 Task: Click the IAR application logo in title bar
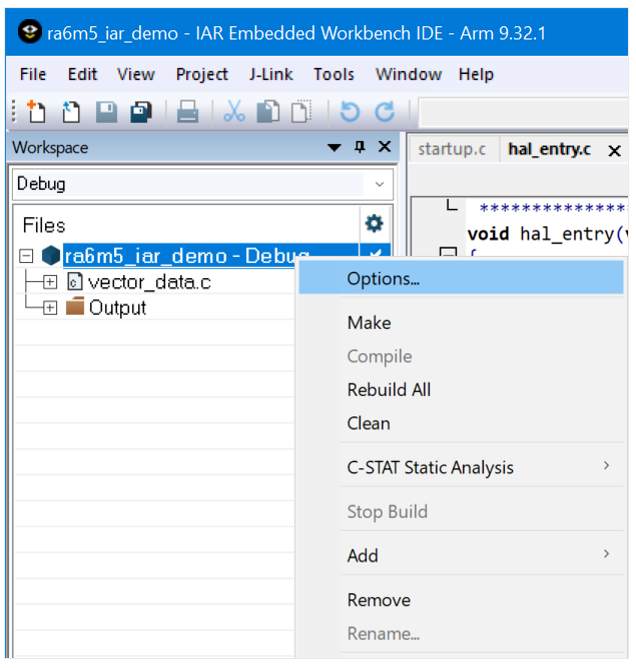[x=30, y=32]
